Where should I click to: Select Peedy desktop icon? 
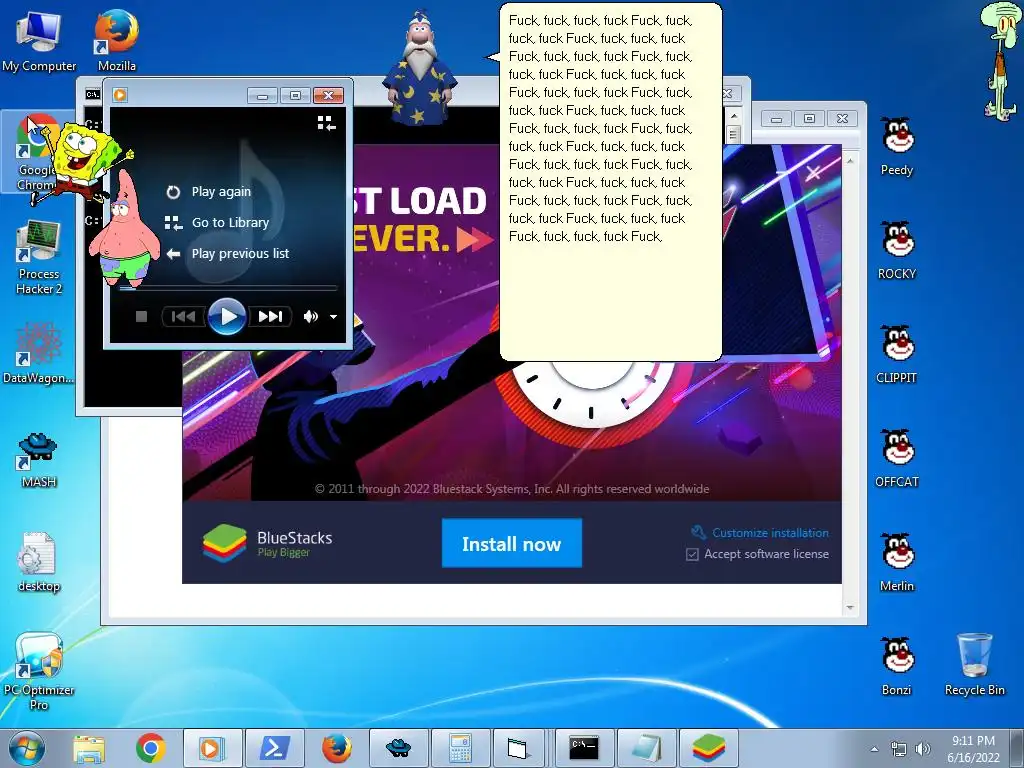point(897,146)
